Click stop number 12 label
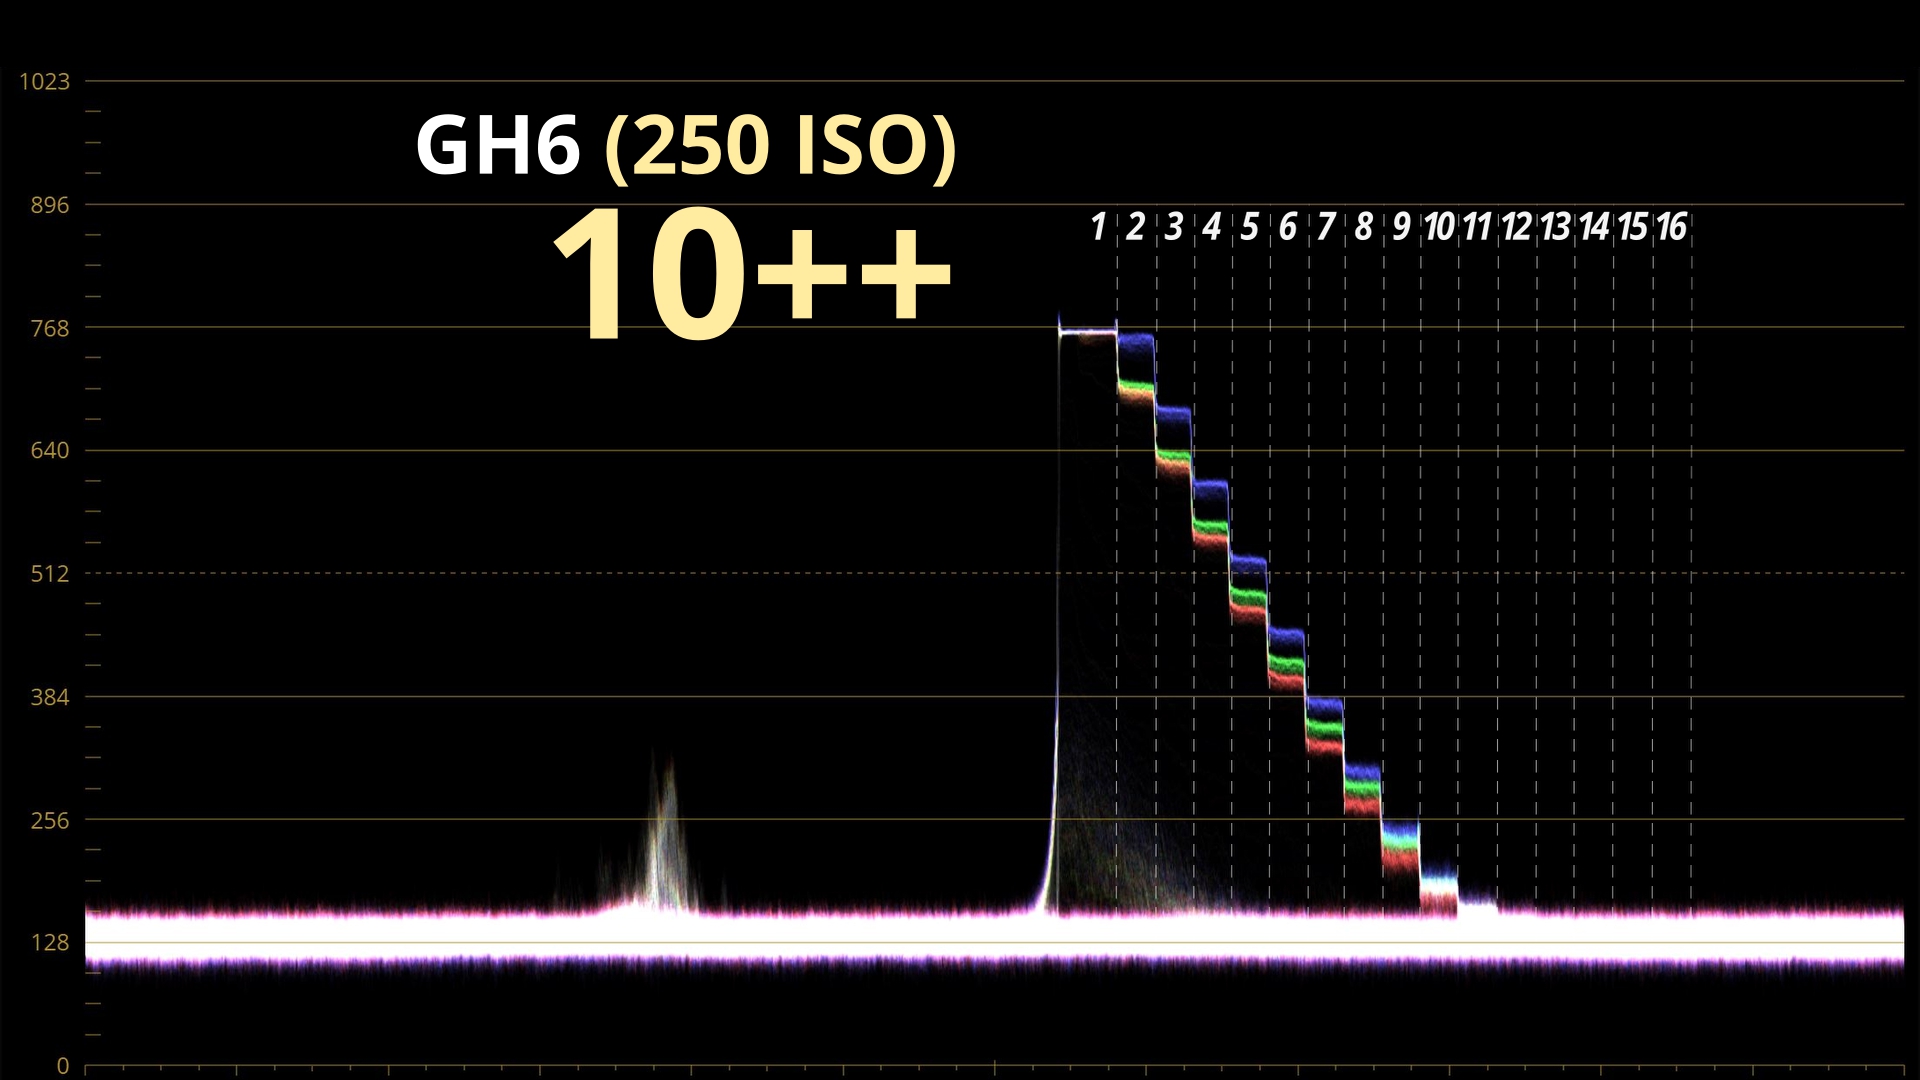This screenshot has width=1920, height=1080. click(1517, 227)
